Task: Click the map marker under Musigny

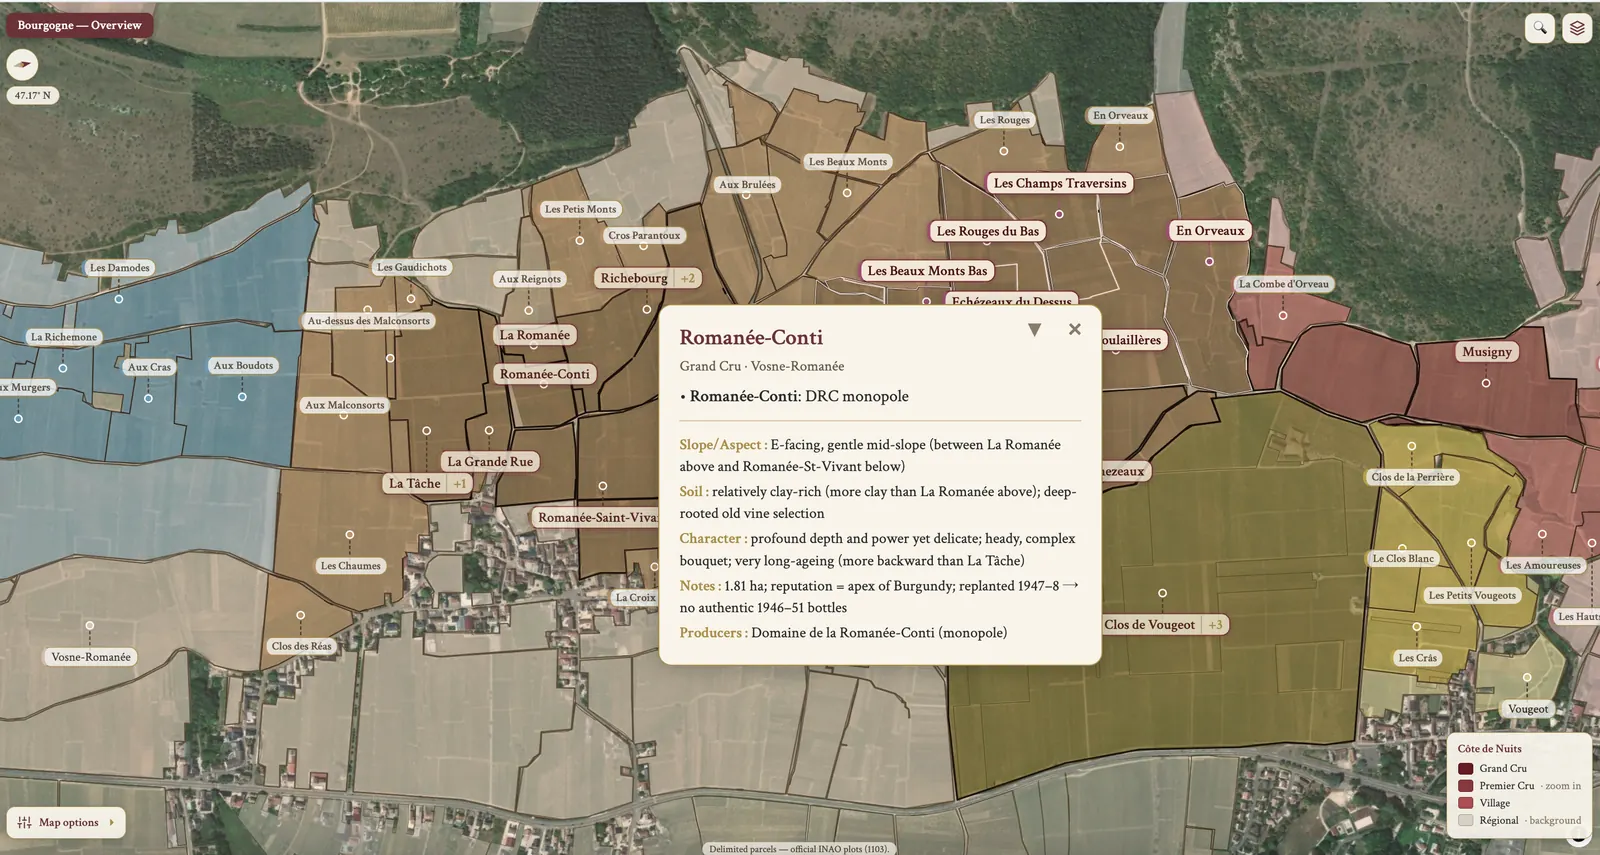Action: 1486,383
